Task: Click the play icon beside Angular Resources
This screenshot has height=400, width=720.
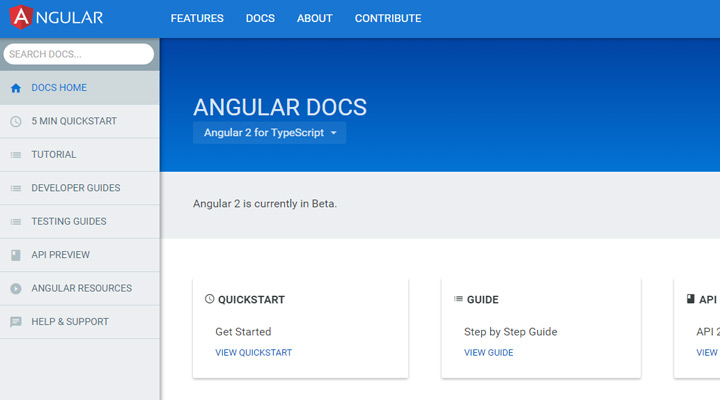Action: [x=16, y=288]
